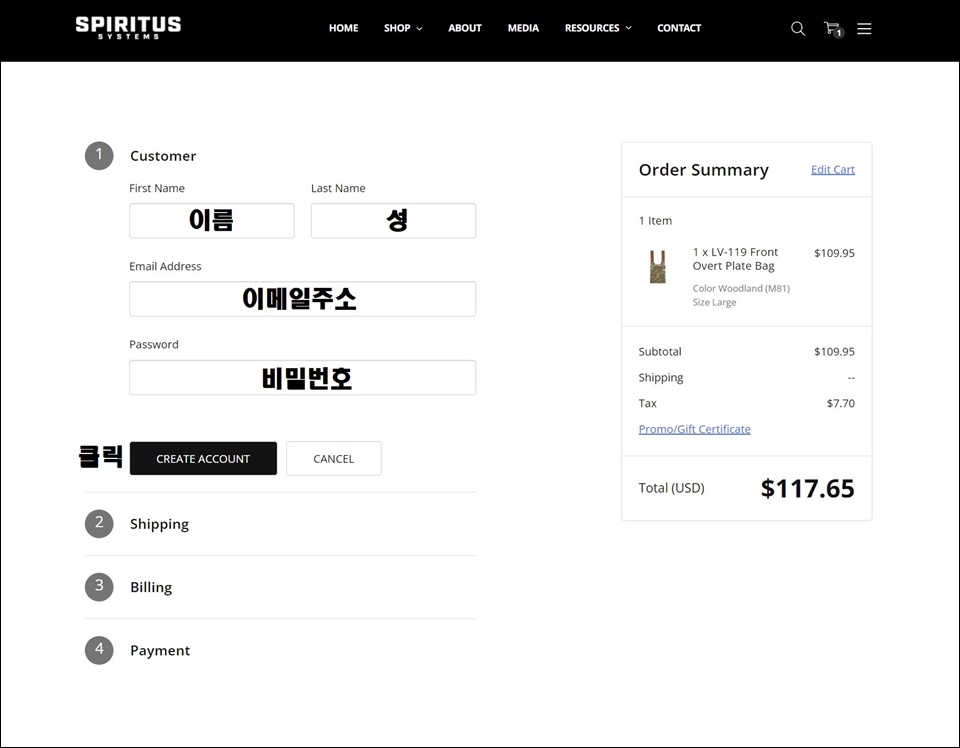
Task: Click into the Email Address field
Action: pos(302,299)
